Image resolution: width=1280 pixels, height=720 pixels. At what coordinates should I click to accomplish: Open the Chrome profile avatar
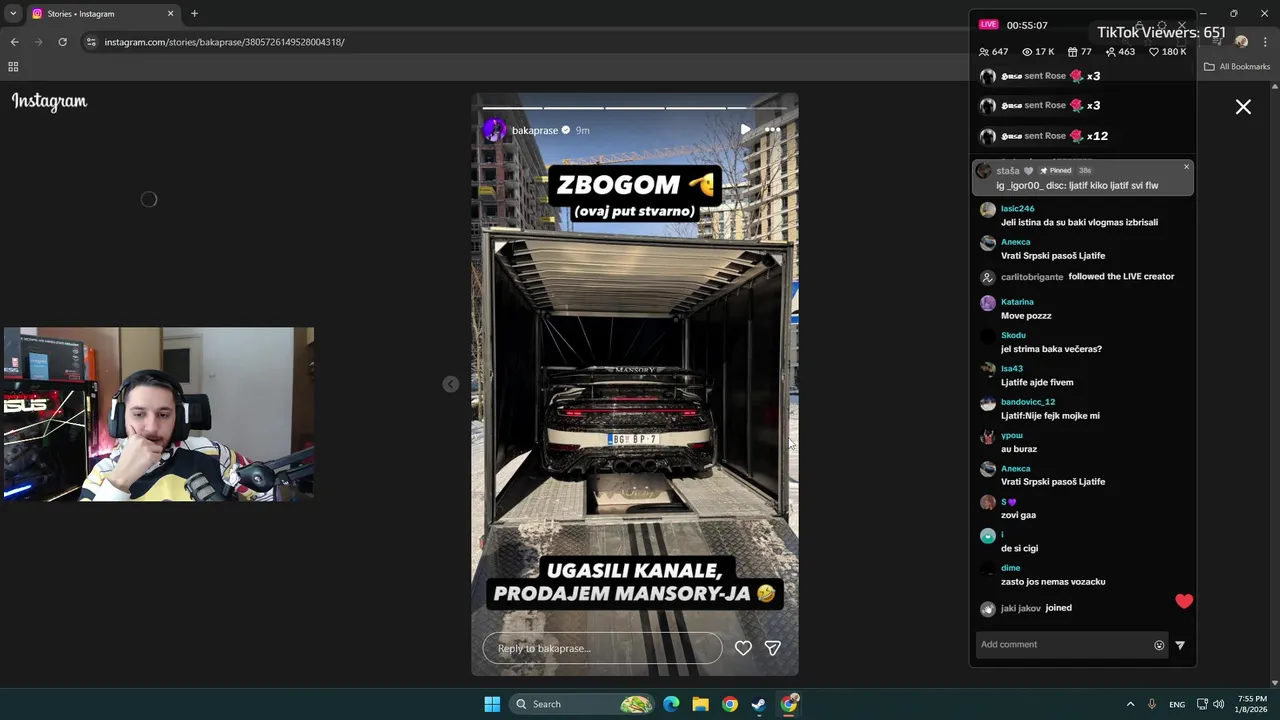[1241, 42]
